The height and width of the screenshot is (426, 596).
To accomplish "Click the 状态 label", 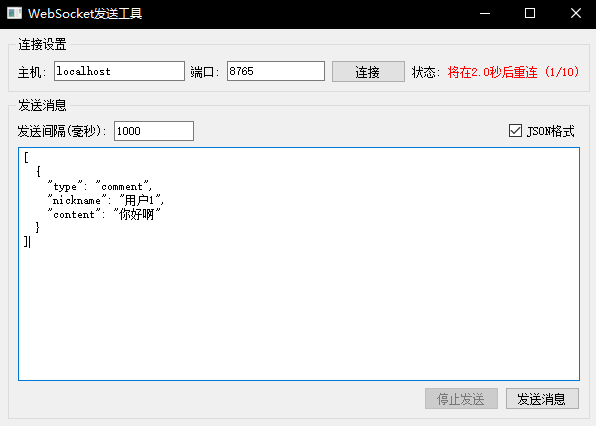I will 426,72.
